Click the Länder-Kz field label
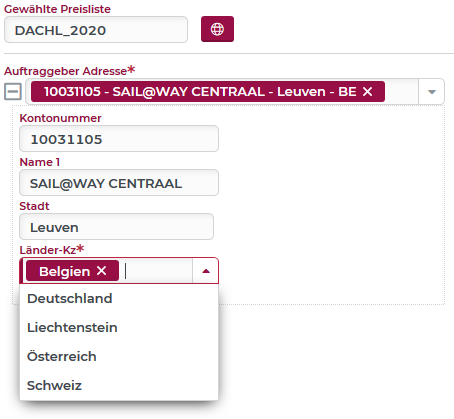Viewport: 454px width, 419px height. click(x=48, y=250)
